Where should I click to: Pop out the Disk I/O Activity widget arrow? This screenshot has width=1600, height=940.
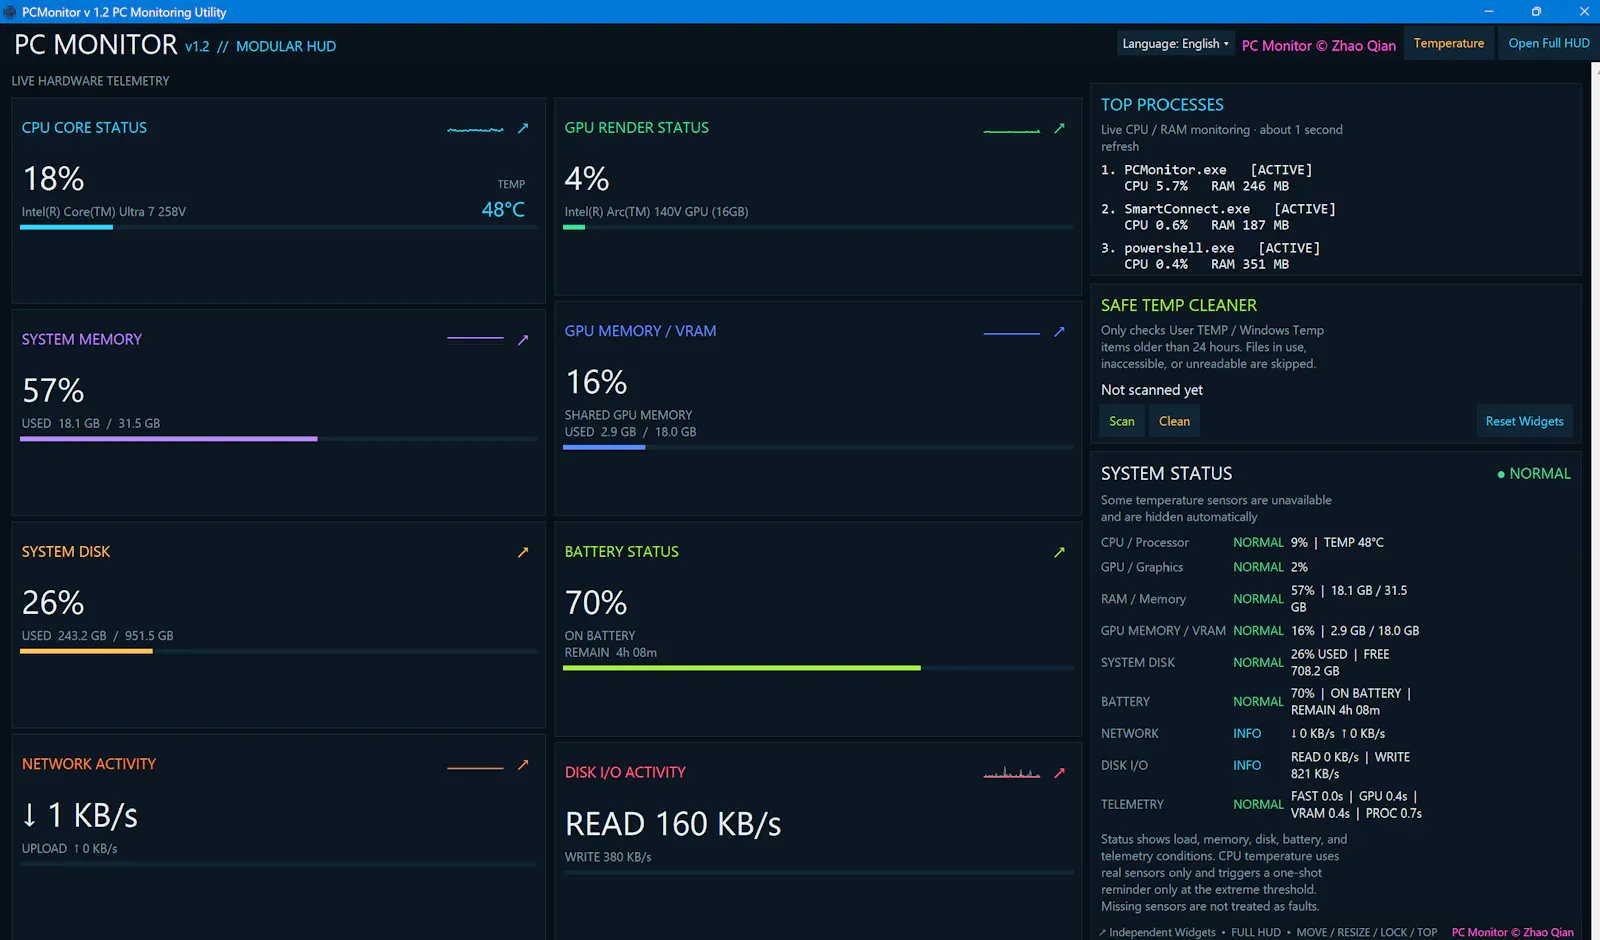pos(1059,773)
